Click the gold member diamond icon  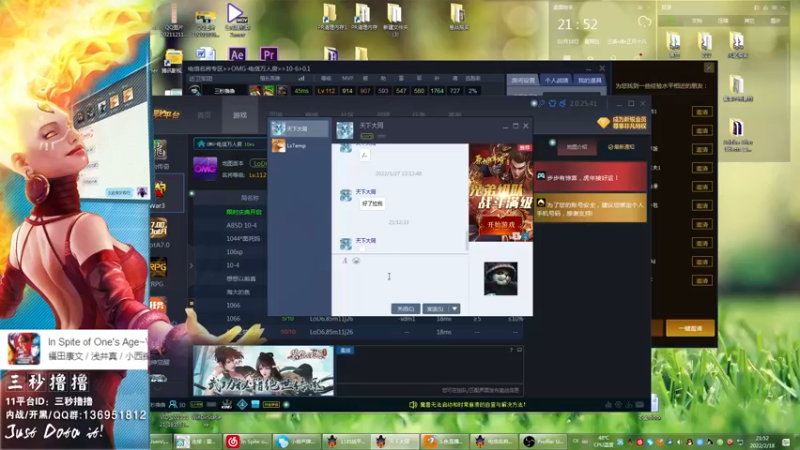tap(603, 122)
